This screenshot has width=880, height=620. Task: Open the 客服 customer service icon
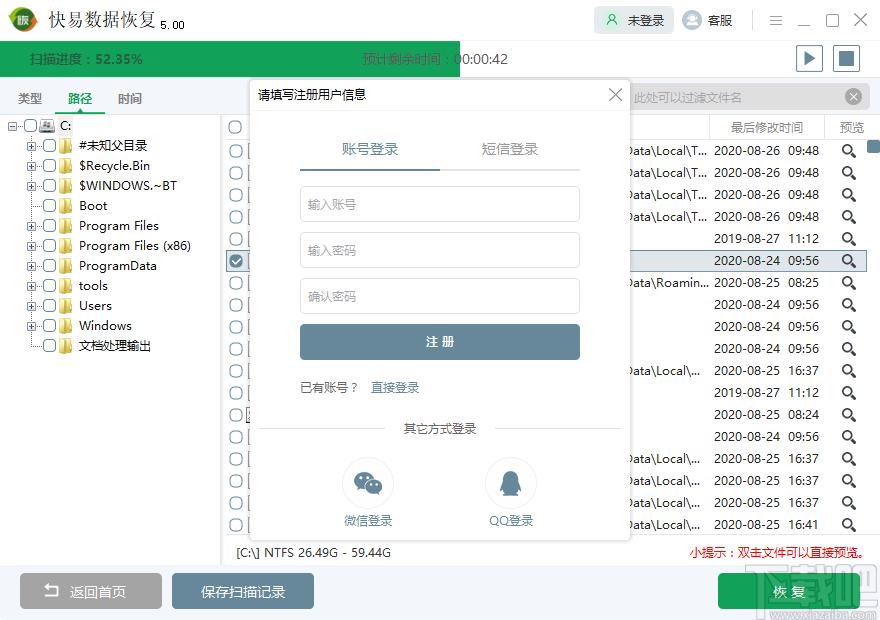691,21
